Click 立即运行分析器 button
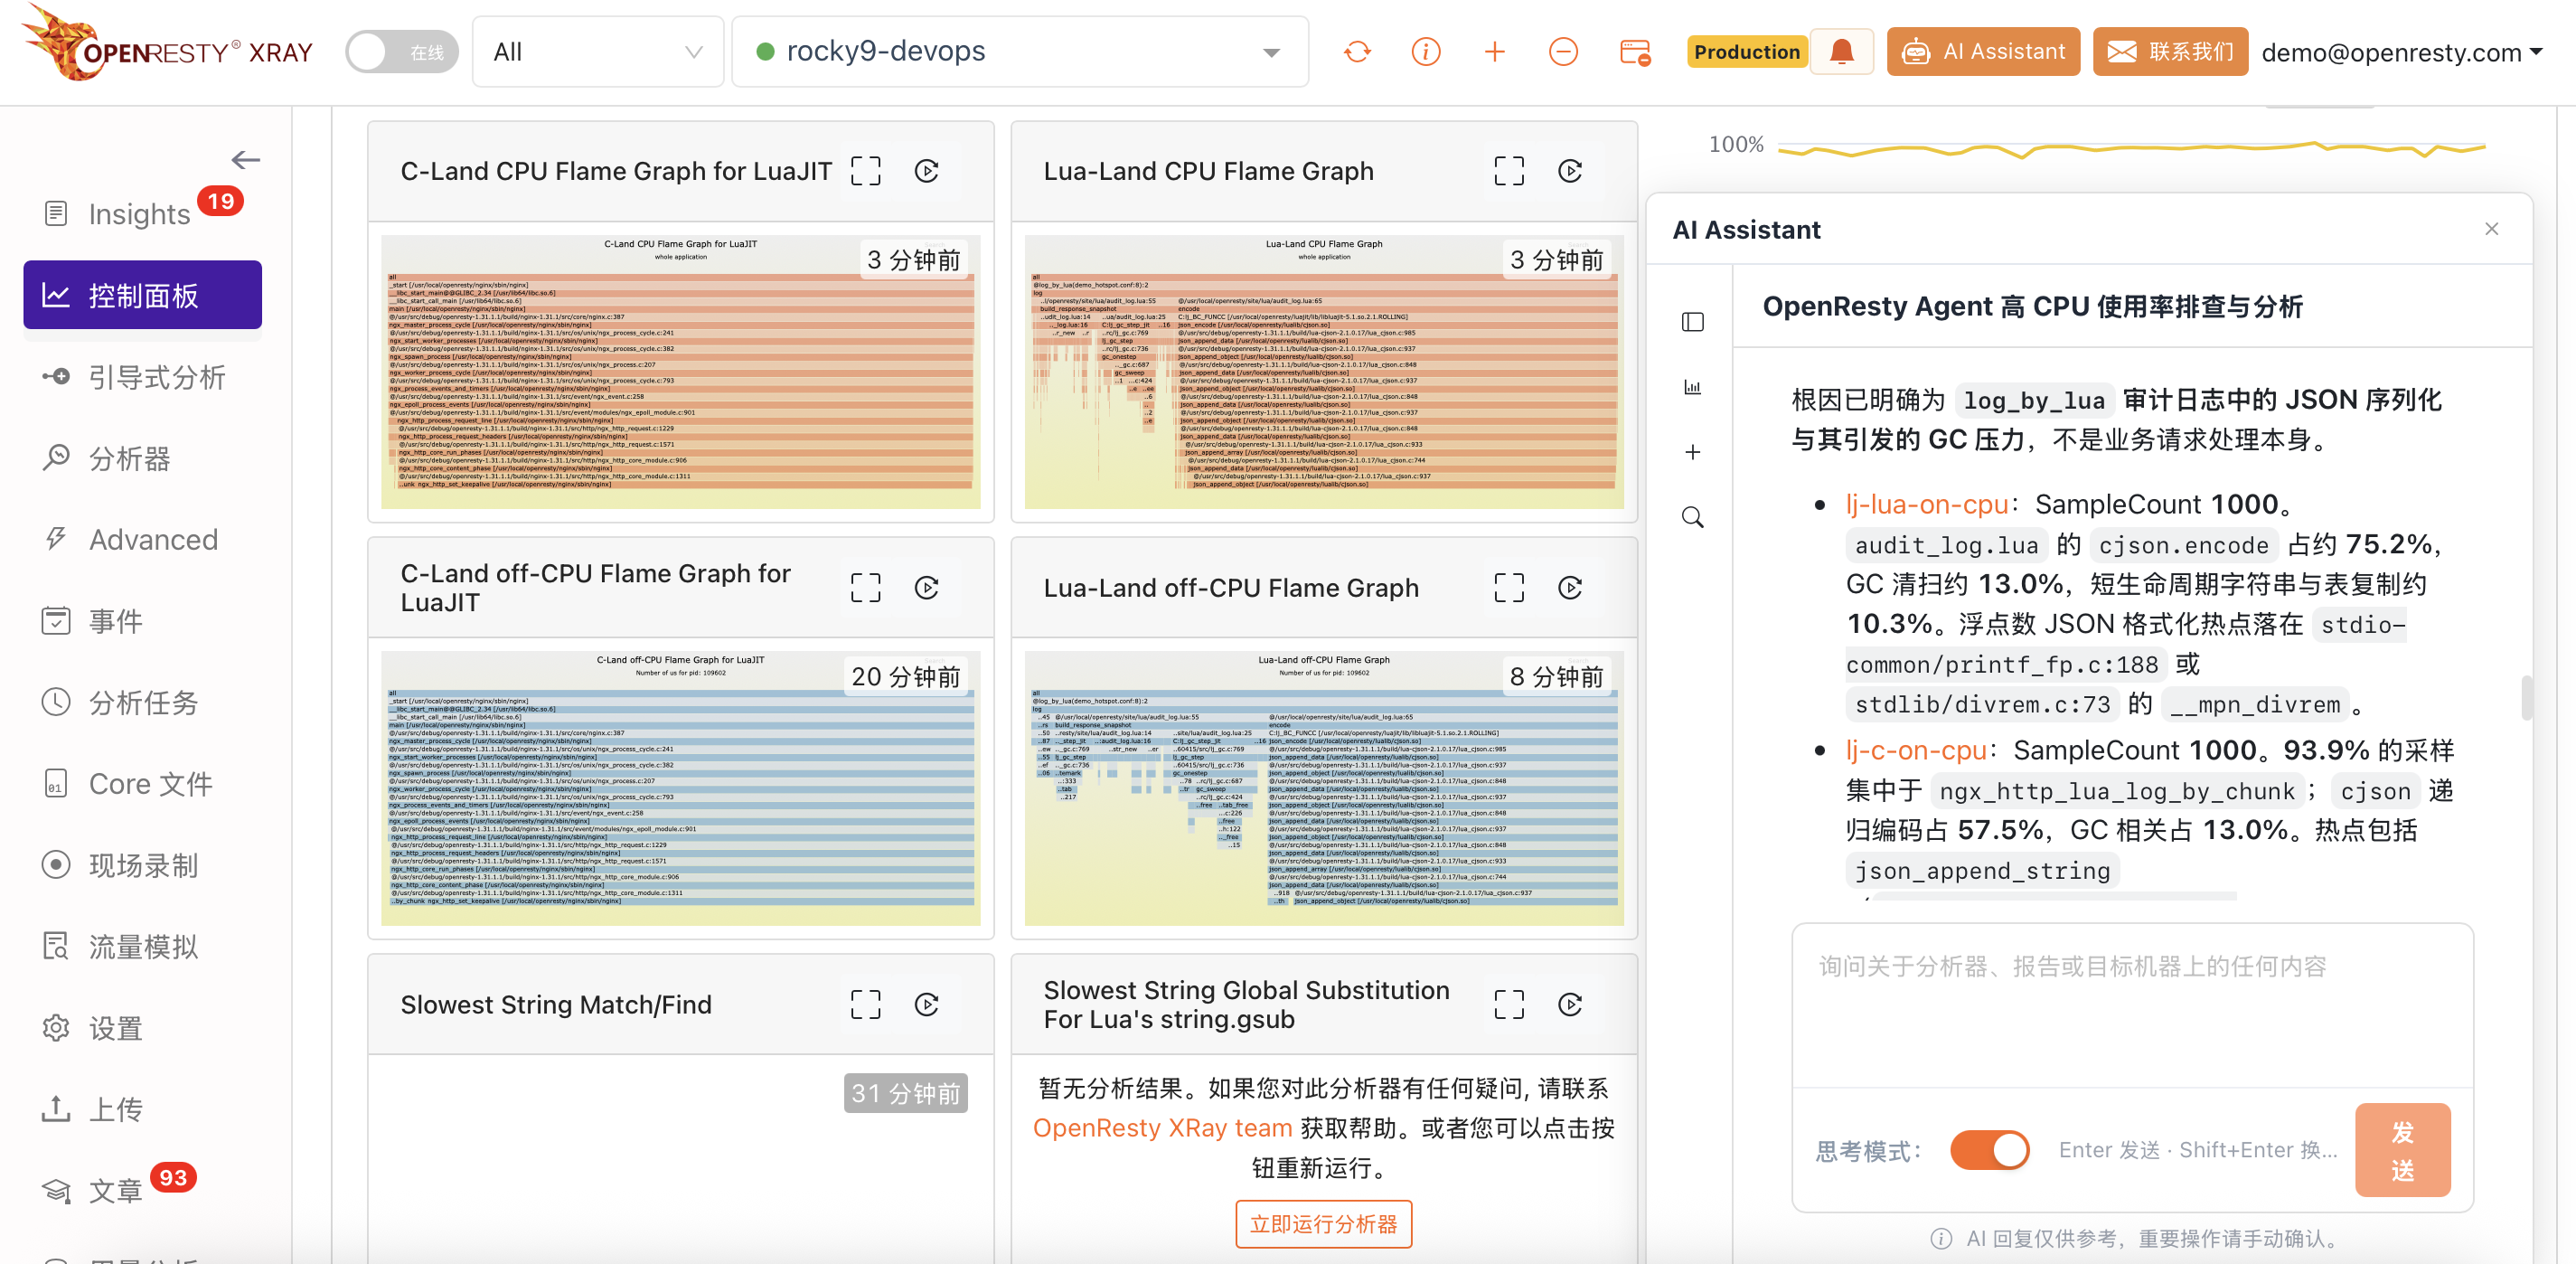Image resolution: width=2576 pixels, height=1264 pixels. tap(1323, 1224)
